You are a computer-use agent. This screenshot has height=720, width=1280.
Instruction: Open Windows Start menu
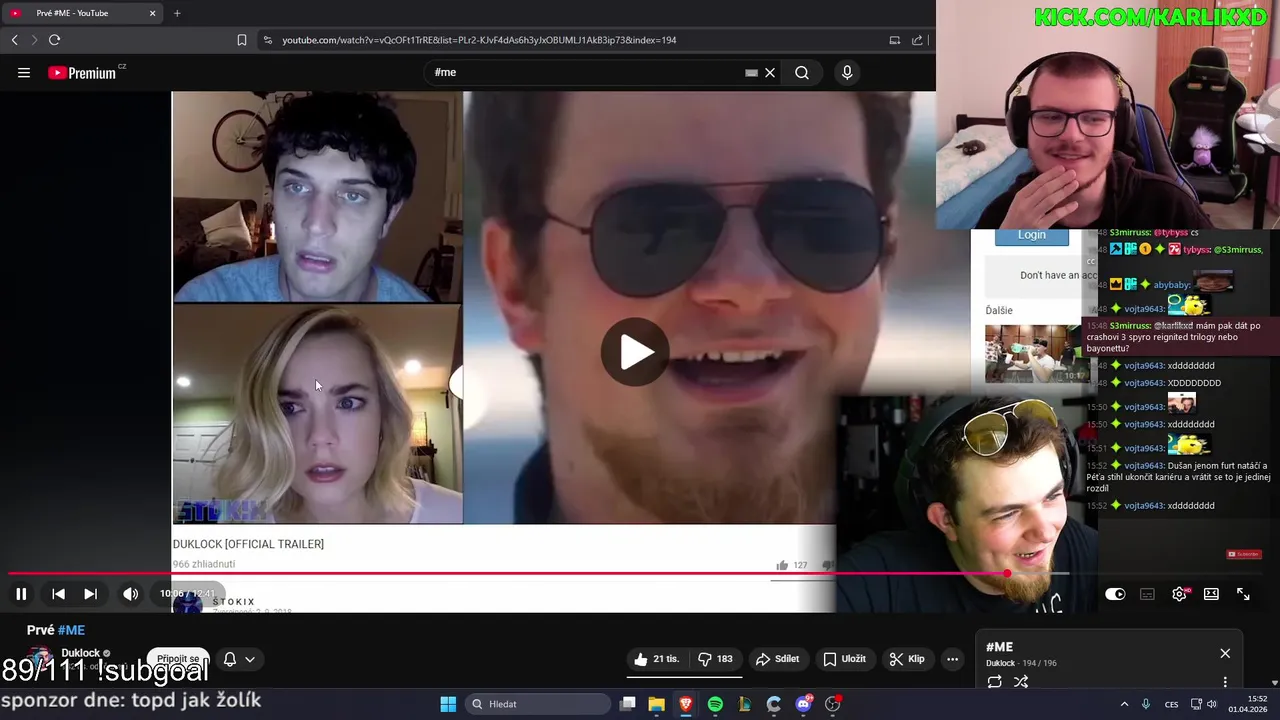pyautogui.click(x=447, y=704)
